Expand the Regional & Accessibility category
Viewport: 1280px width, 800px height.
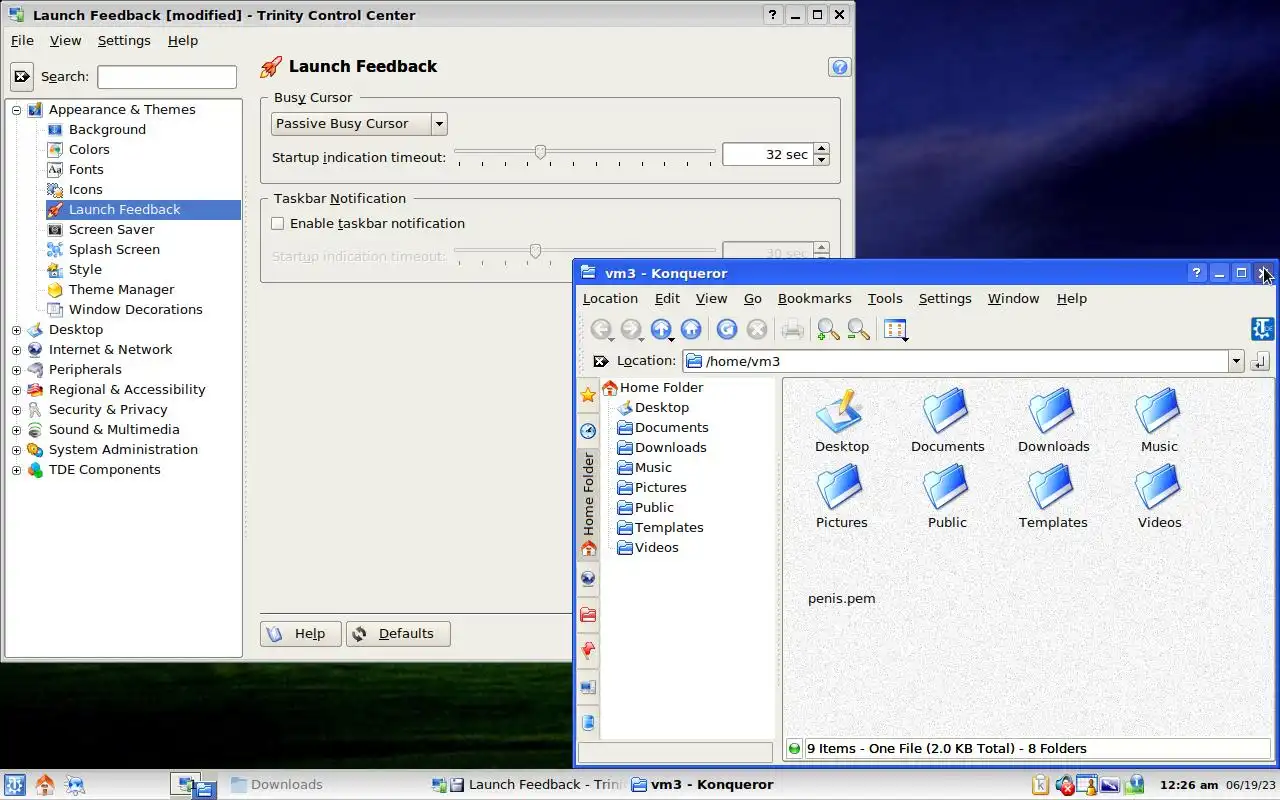[16, 390]
